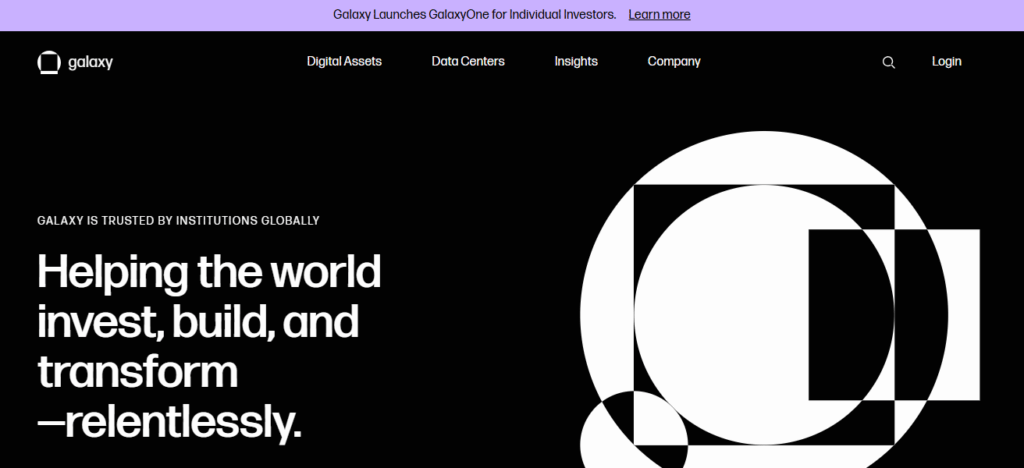Click the galaxy wordmark text
Viewport: 1024px width, 468px height.
click(90, 63)
